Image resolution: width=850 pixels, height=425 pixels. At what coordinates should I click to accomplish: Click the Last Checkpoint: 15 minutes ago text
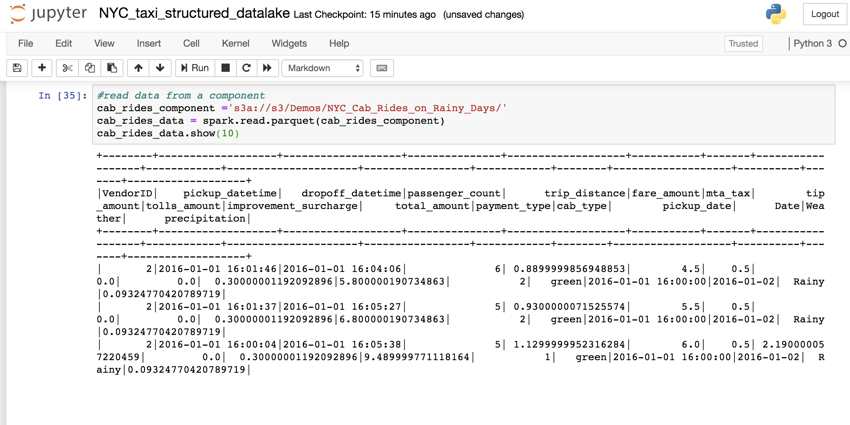[364, 15]
